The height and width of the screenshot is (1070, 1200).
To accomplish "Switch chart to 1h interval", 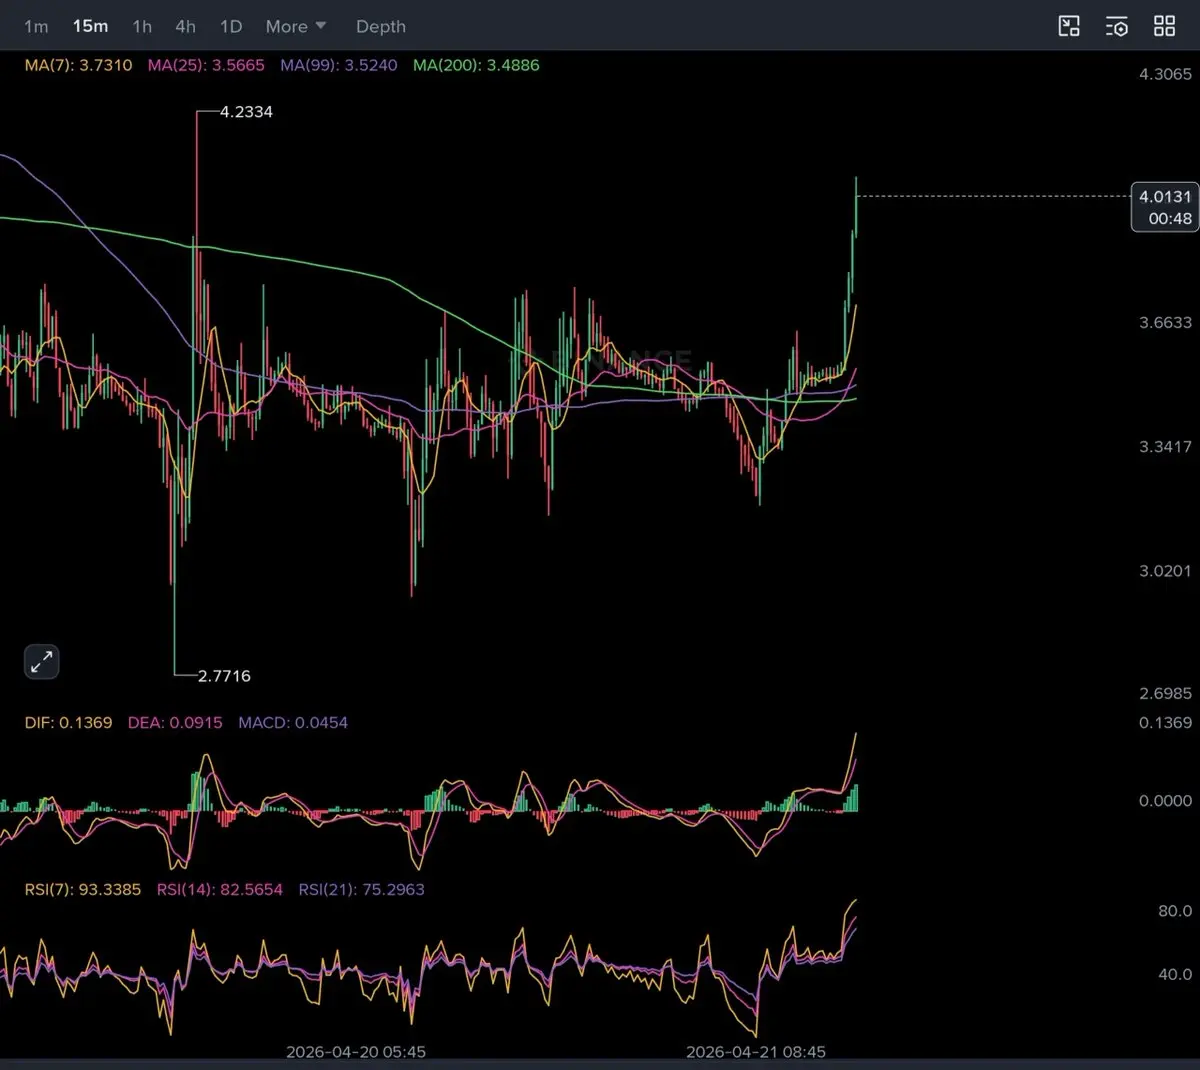I will pos(142,27).
